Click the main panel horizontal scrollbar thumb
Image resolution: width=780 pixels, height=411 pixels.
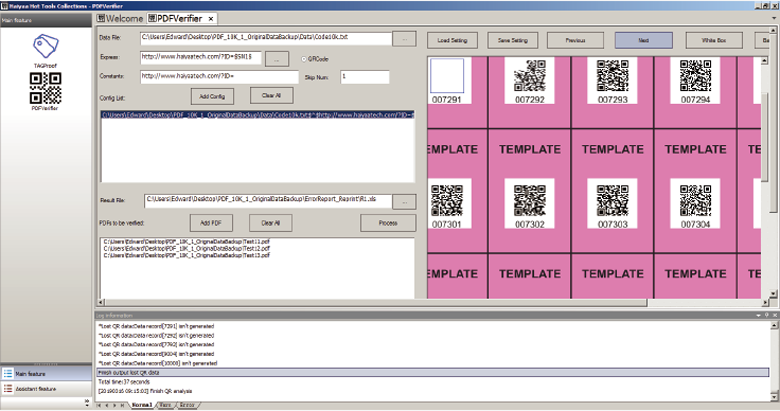[x=376, y=302]
